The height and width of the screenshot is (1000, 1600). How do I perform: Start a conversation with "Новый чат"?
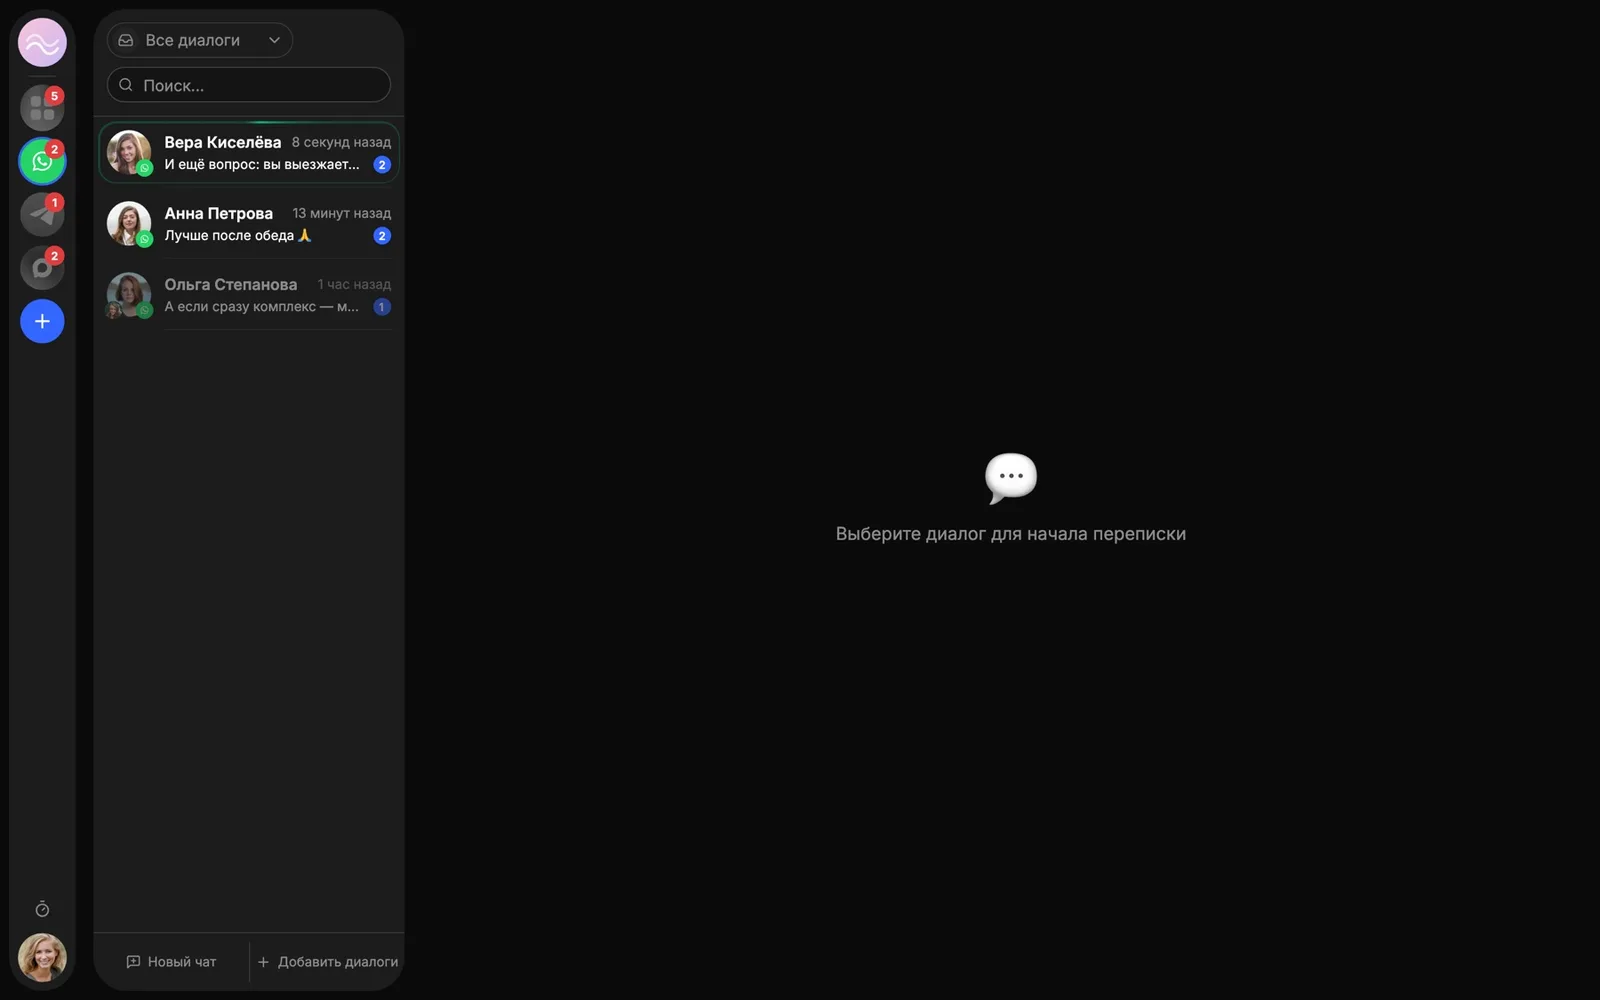point(171,962)
